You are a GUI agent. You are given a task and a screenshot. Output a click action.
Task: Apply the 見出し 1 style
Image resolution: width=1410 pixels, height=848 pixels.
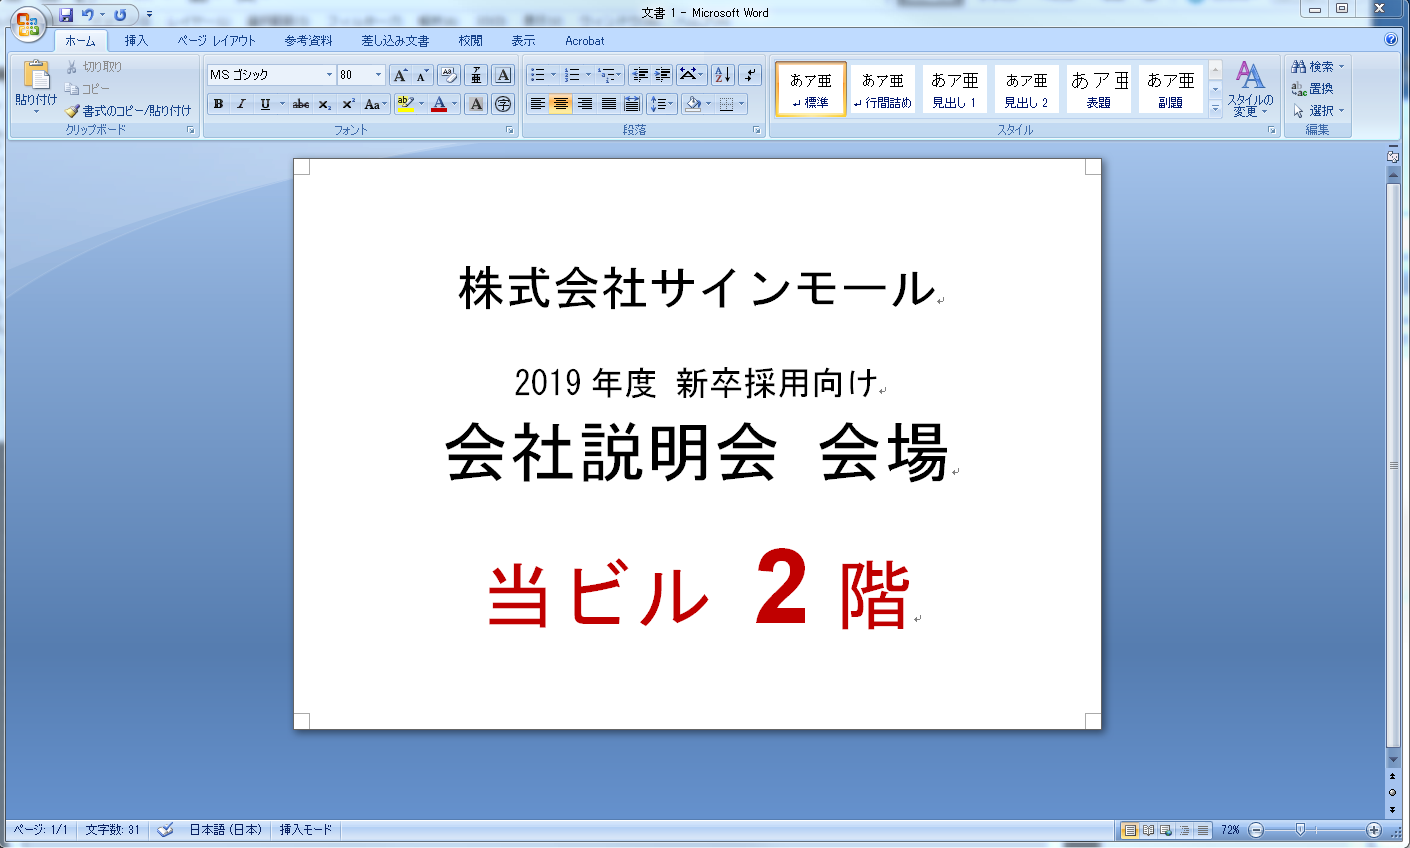(x=955, y=89)
